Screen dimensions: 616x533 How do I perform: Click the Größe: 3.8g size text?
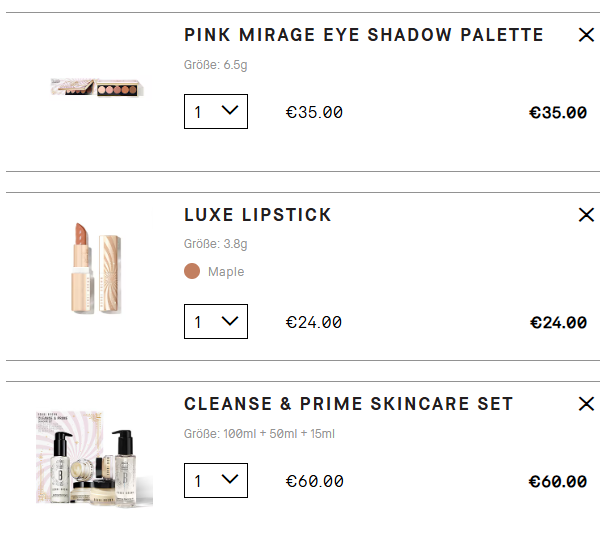(215, 244)
